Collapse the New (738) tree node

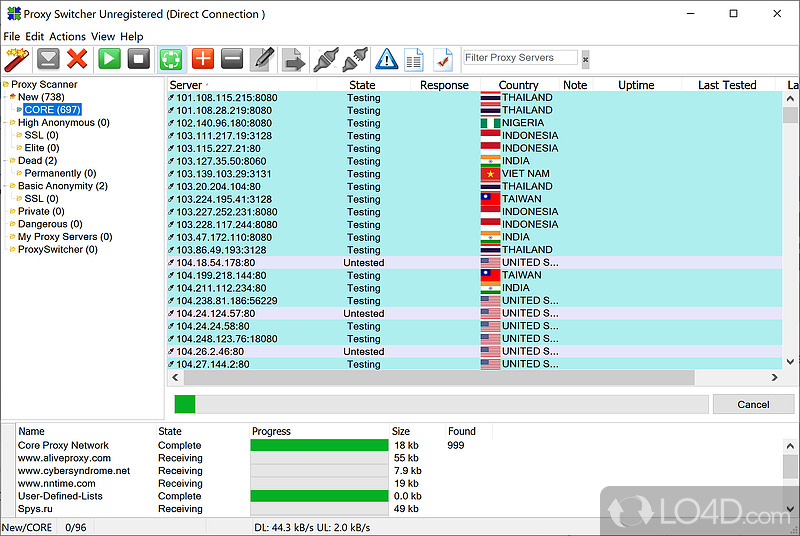click(12, 97)
